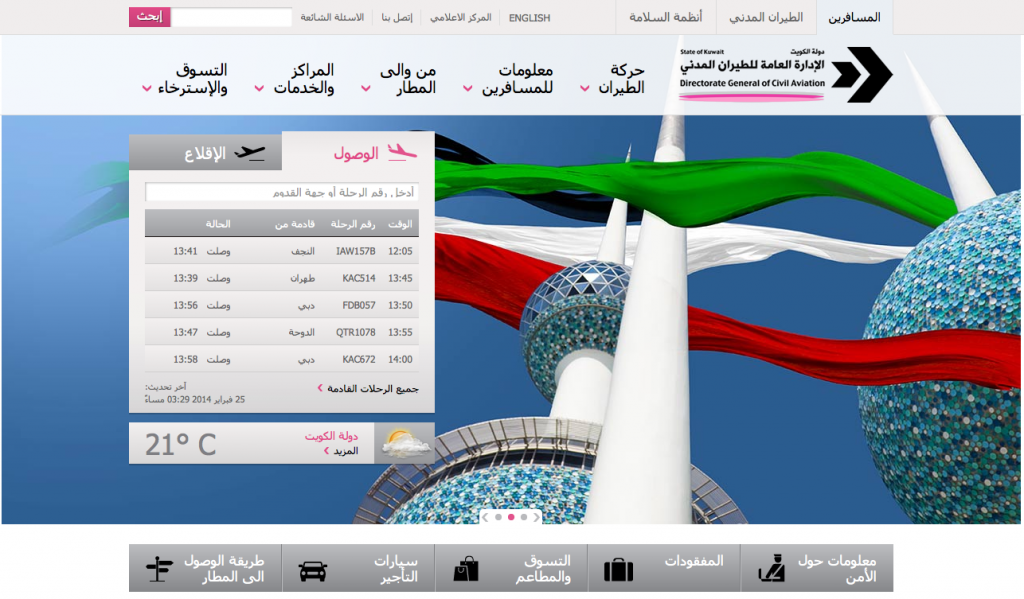Click the Directorate General of Civil Aviation logo
Viewport: 1024px width, 599px height.
pos(785,74)
